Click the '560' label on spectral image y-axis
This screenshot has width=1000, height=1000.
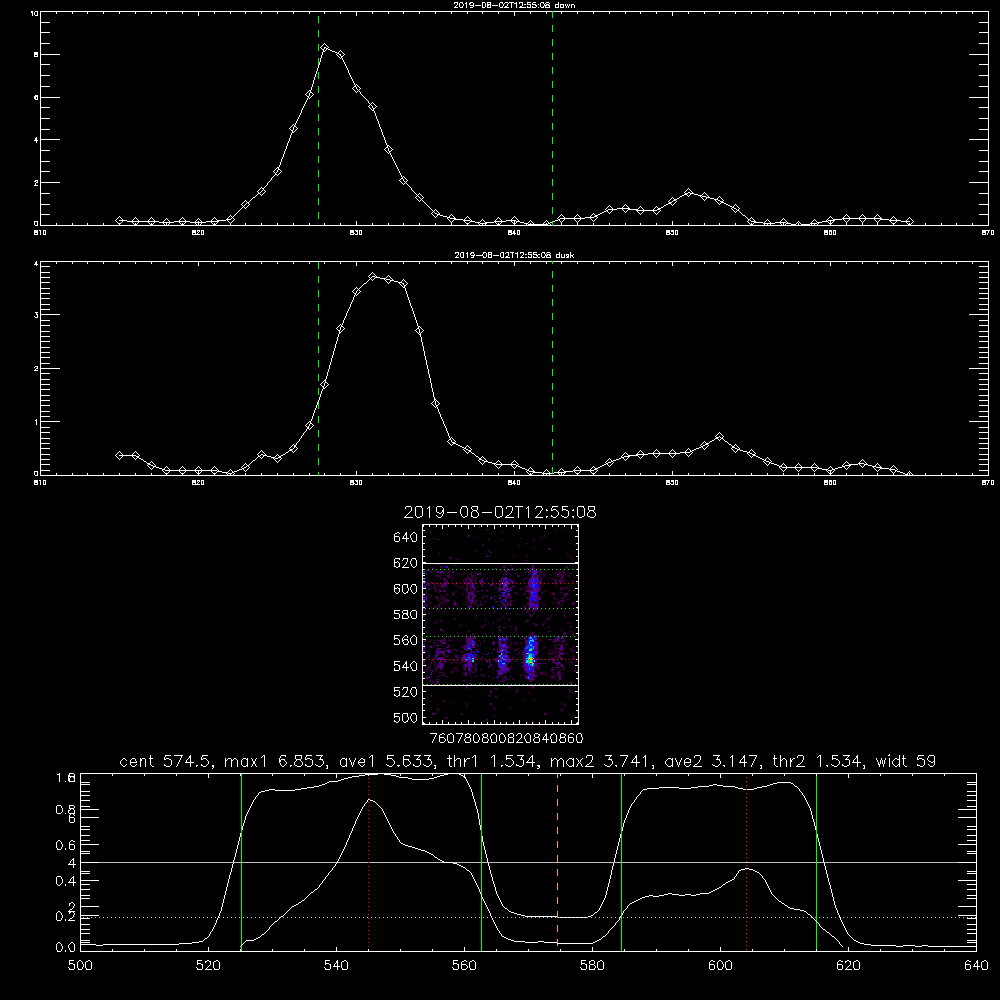(406, 640)
